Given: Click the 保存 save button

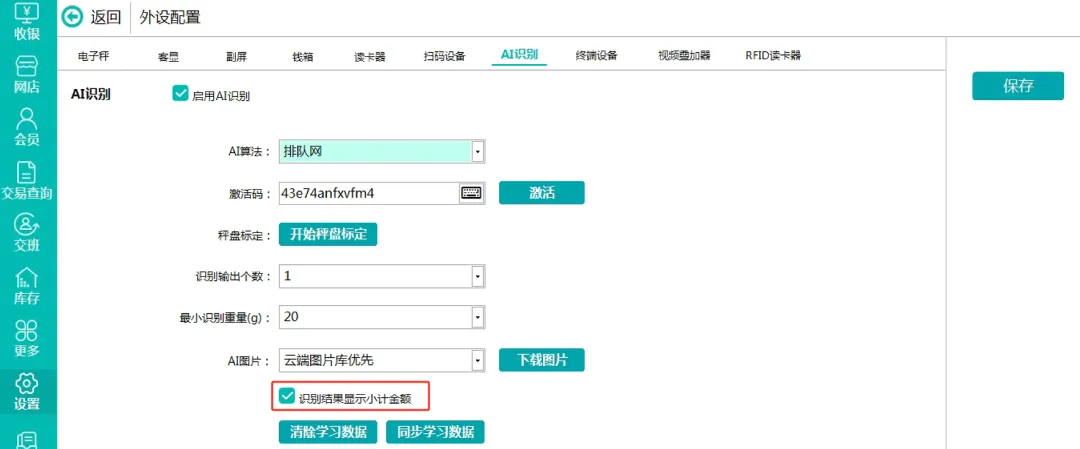Looking at the screenshot, I should 1018,86.
